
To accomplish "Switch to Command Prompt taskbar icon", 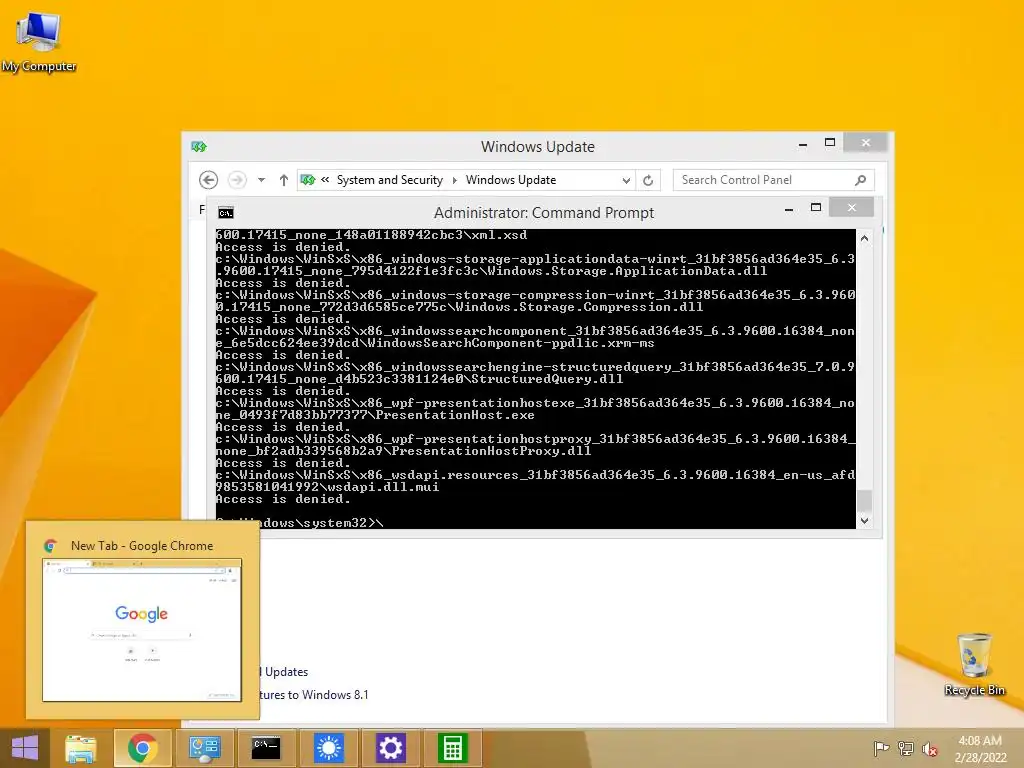I will tap(266, 748).
